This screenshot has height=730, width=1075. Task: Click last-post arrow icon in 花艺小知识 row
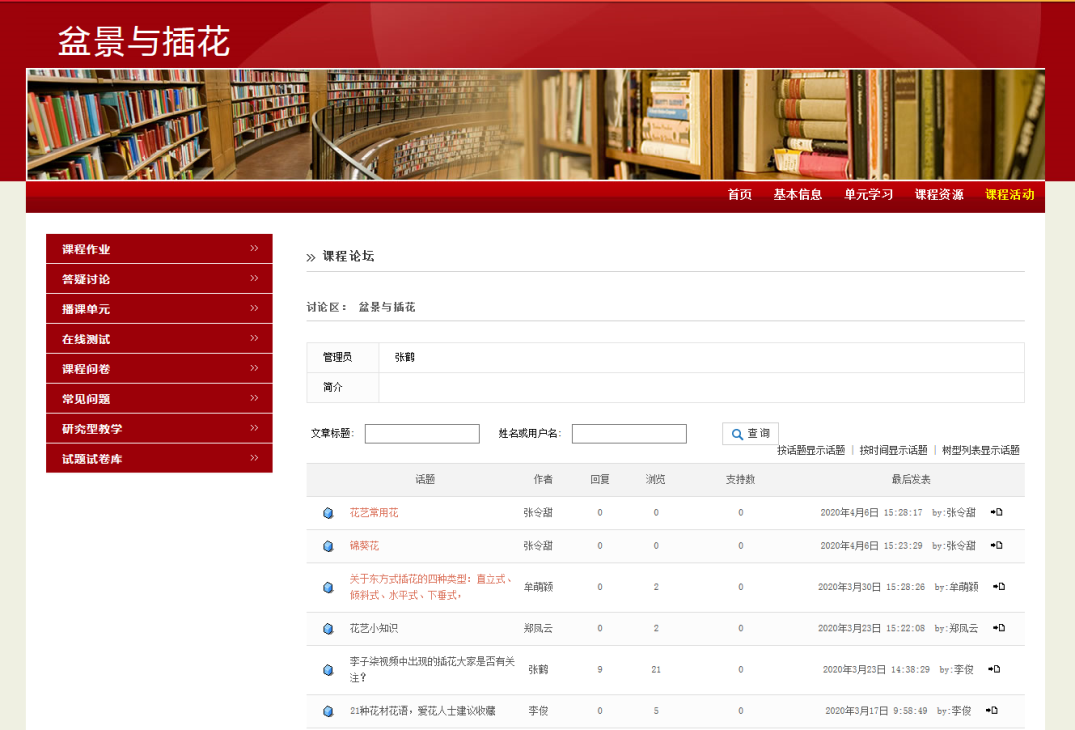click(x=998, y=628)
